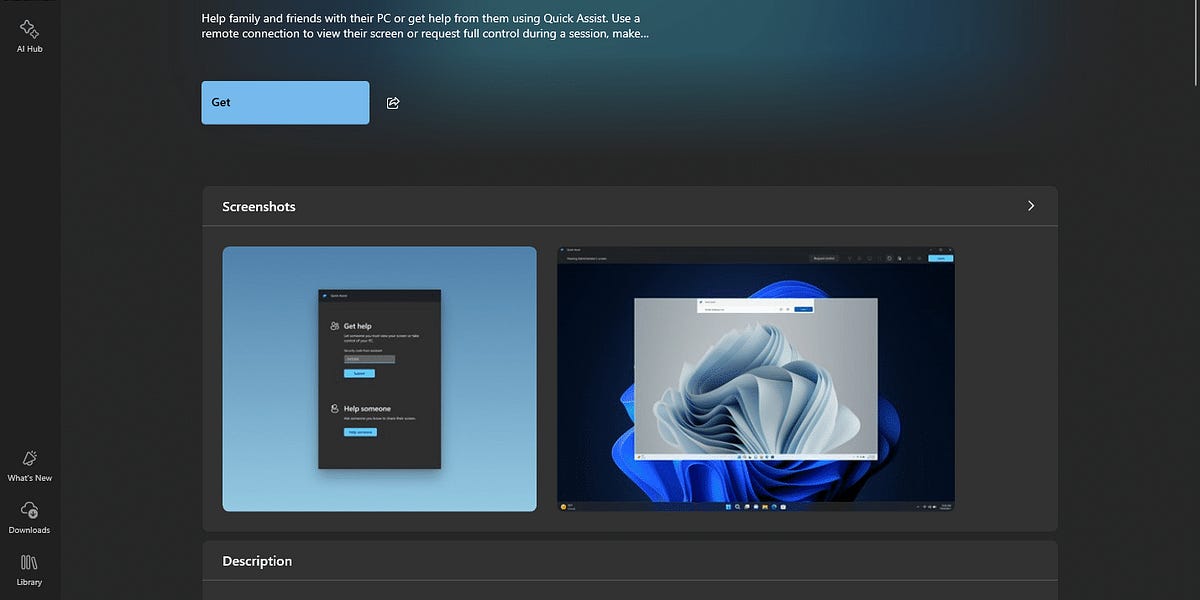Open the Quick Assist Get help screenshot

click(x=379, y=379)
